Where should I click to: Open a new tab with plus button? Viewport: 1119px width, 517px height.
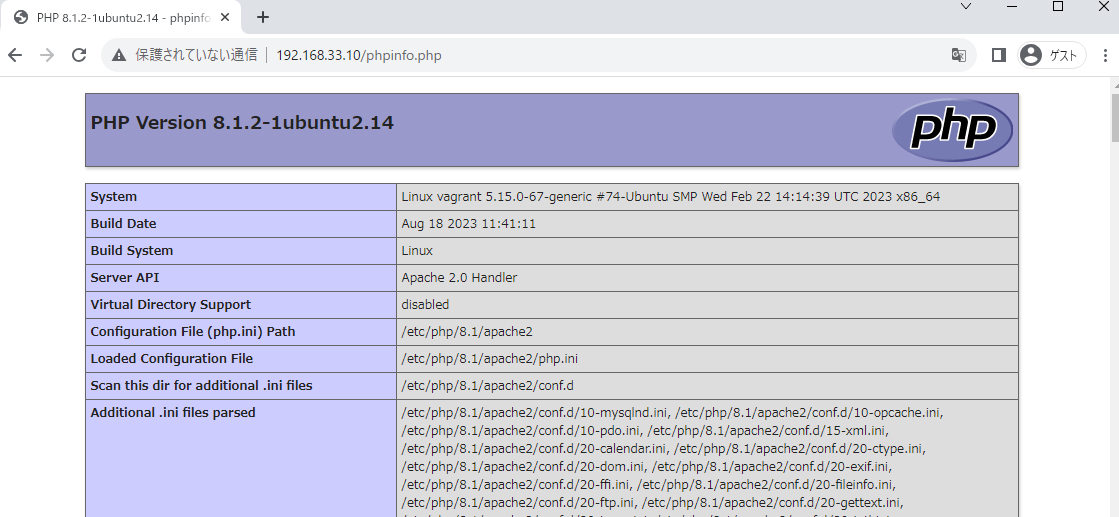coord(263,17)
